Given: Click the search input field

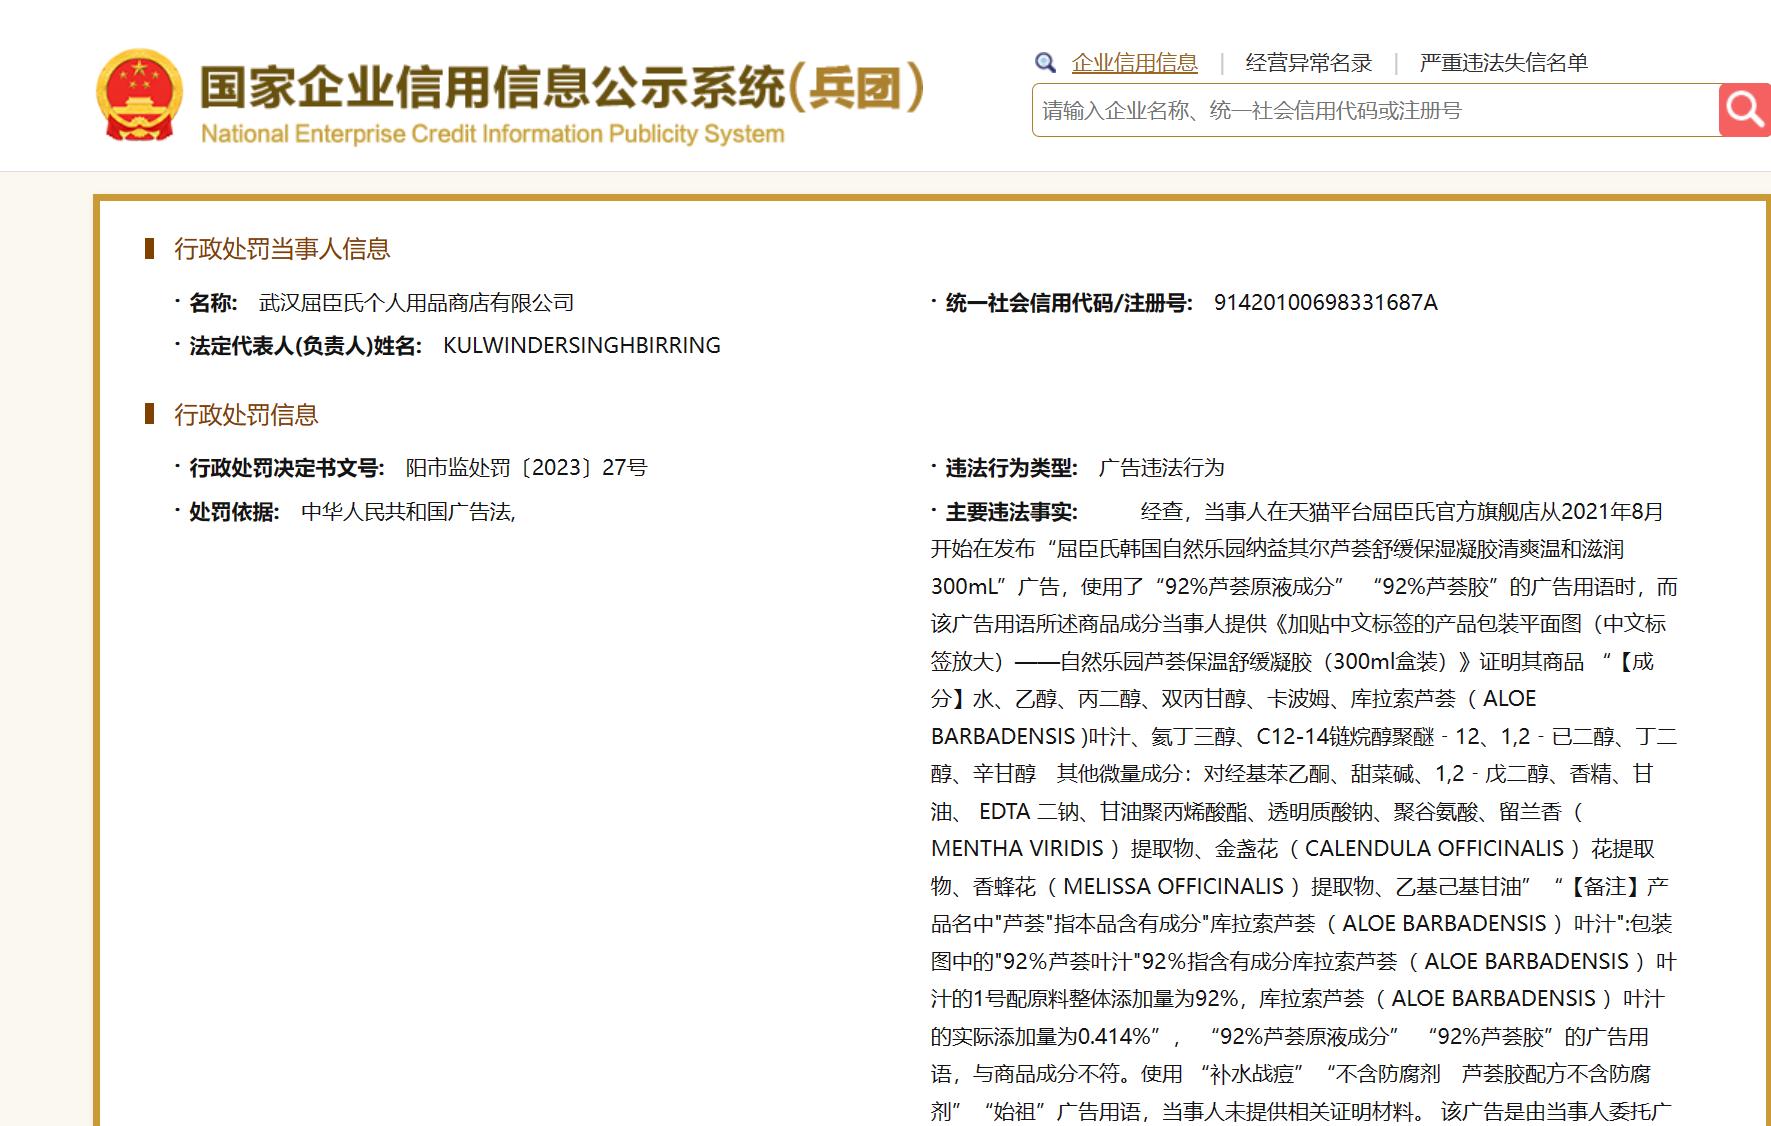Looking at the screenshot, I should click(1300, 112).
